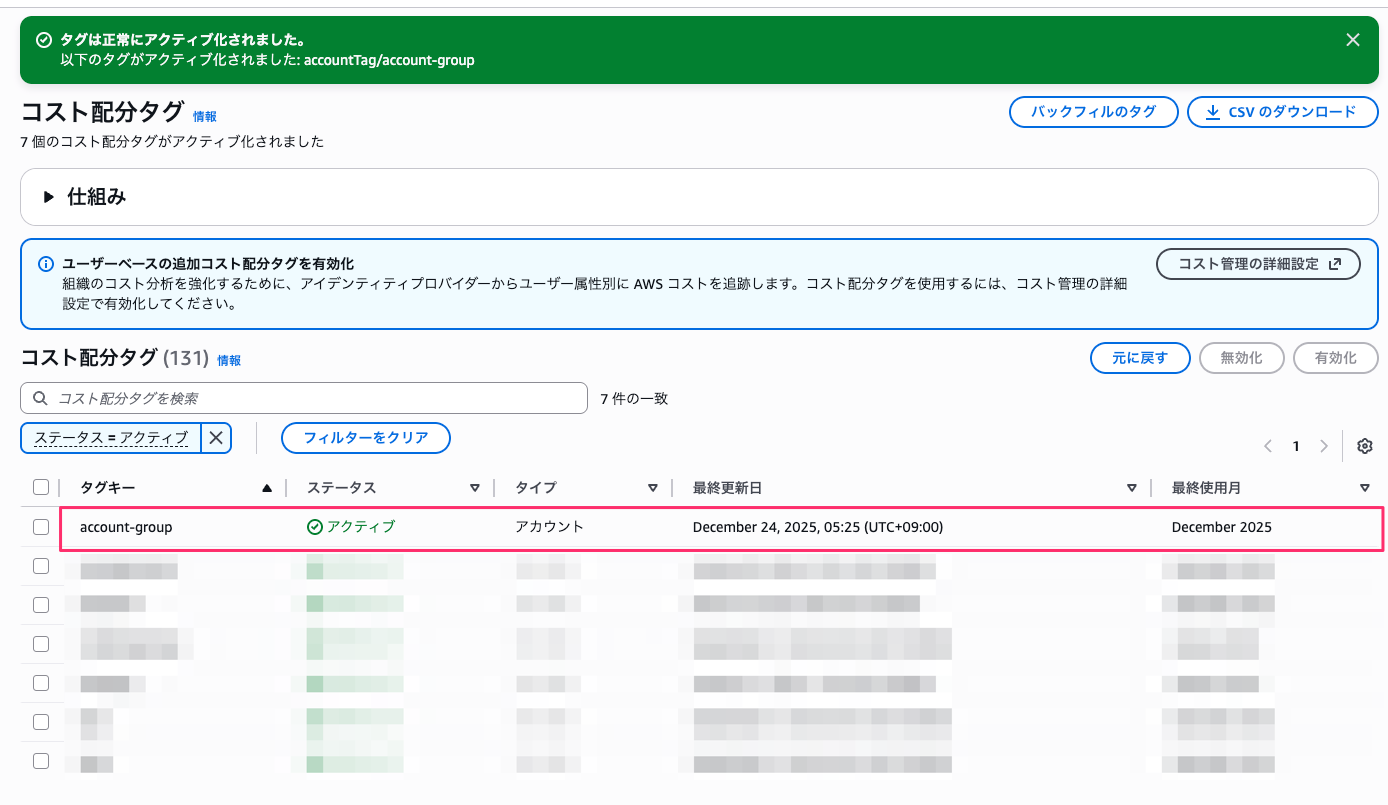Focus the コスト配分タグを検索 search field
The width and height of the screenshot is (1388, 805).
coord(304,398)
